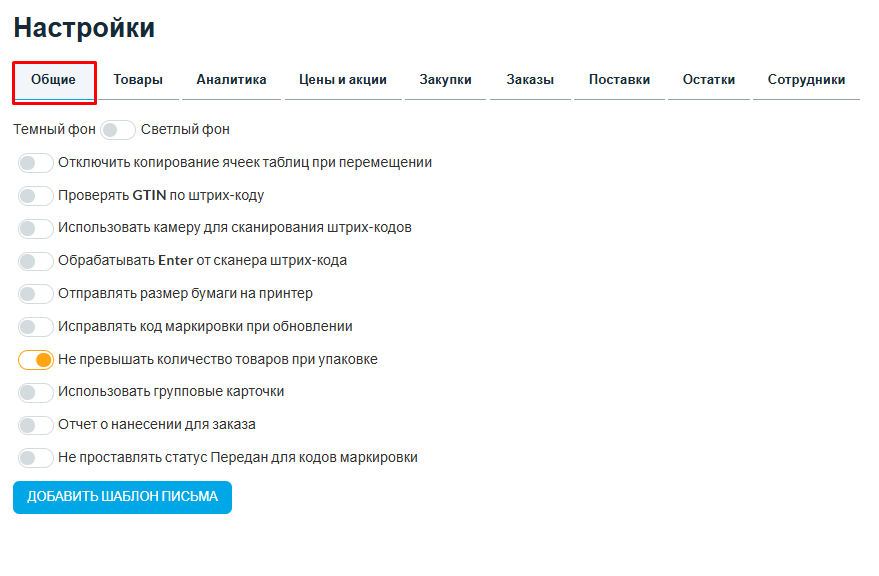Open the Остатки tab
This screenshot has height=576, width=879.
point(709,80)
